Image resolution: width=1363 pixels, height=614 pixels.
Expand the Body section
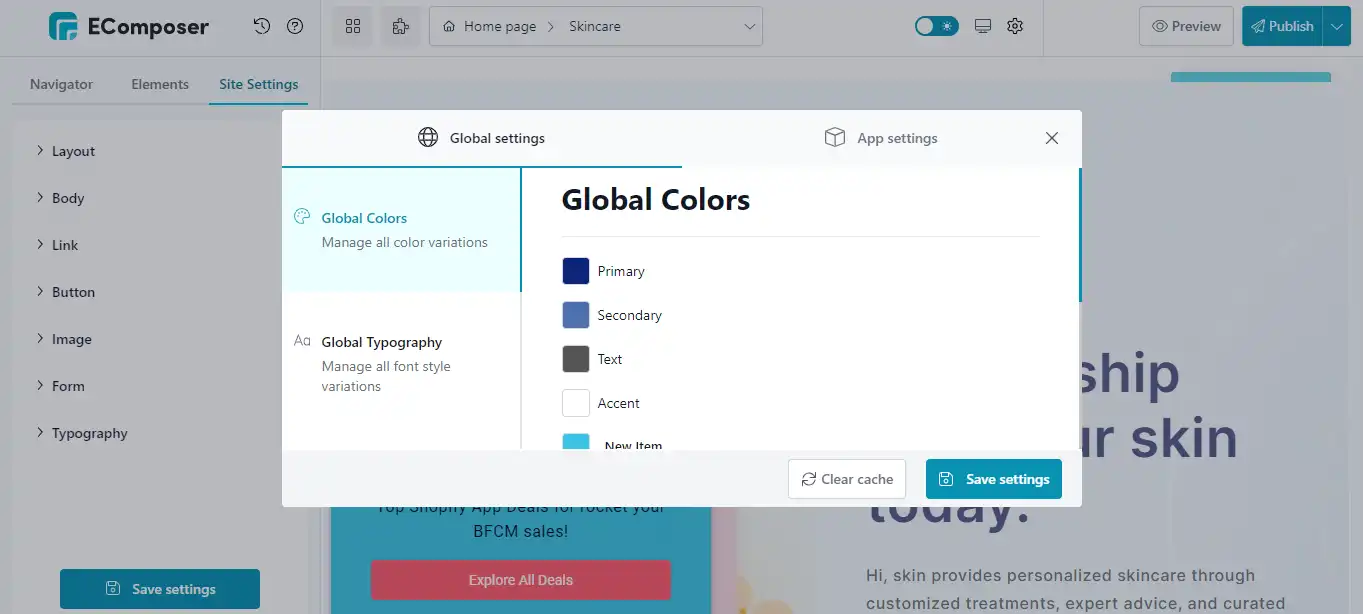coord(61,198)
